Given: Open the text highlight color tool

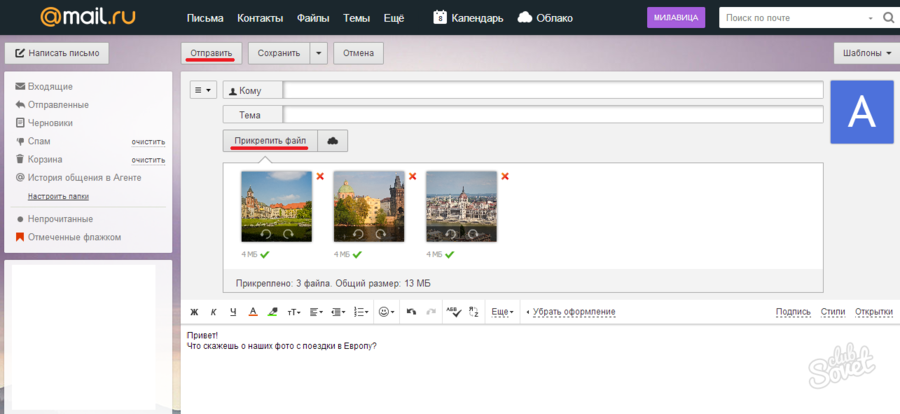Looking at the screenshot, I should (x=273, y=312).
